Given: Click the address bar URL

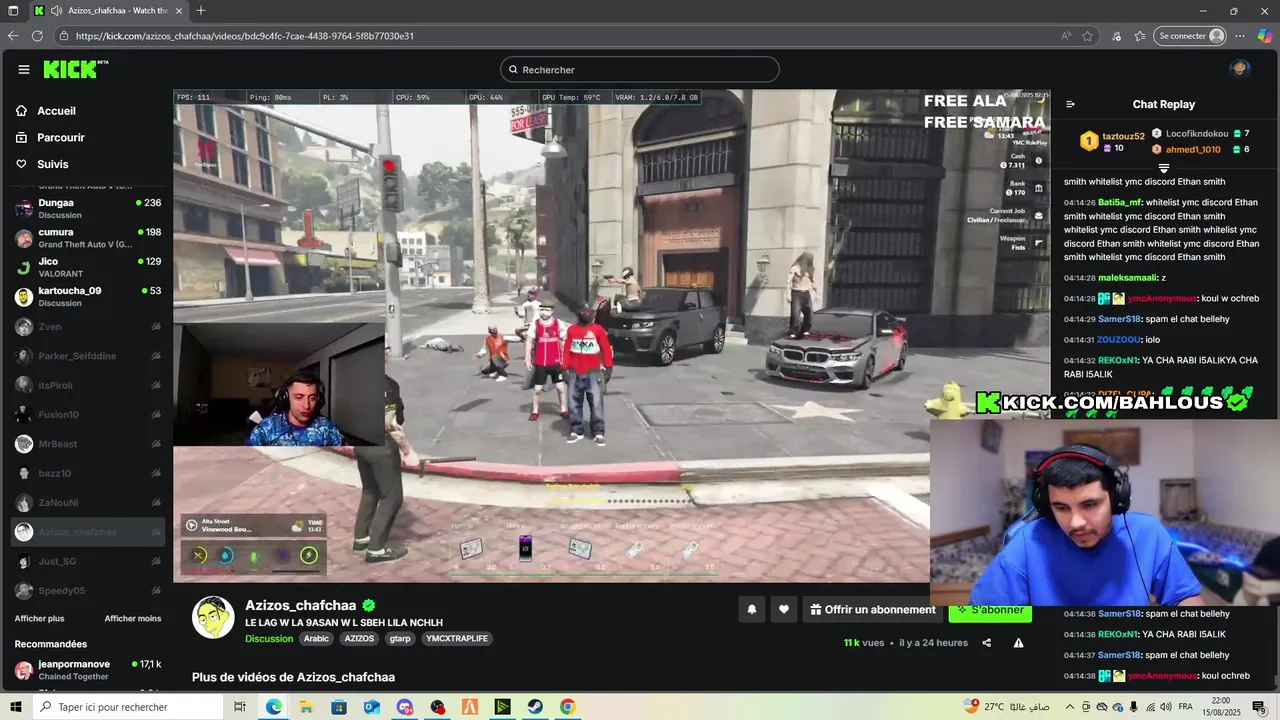Looking at the screenshot, I should 245,36.
